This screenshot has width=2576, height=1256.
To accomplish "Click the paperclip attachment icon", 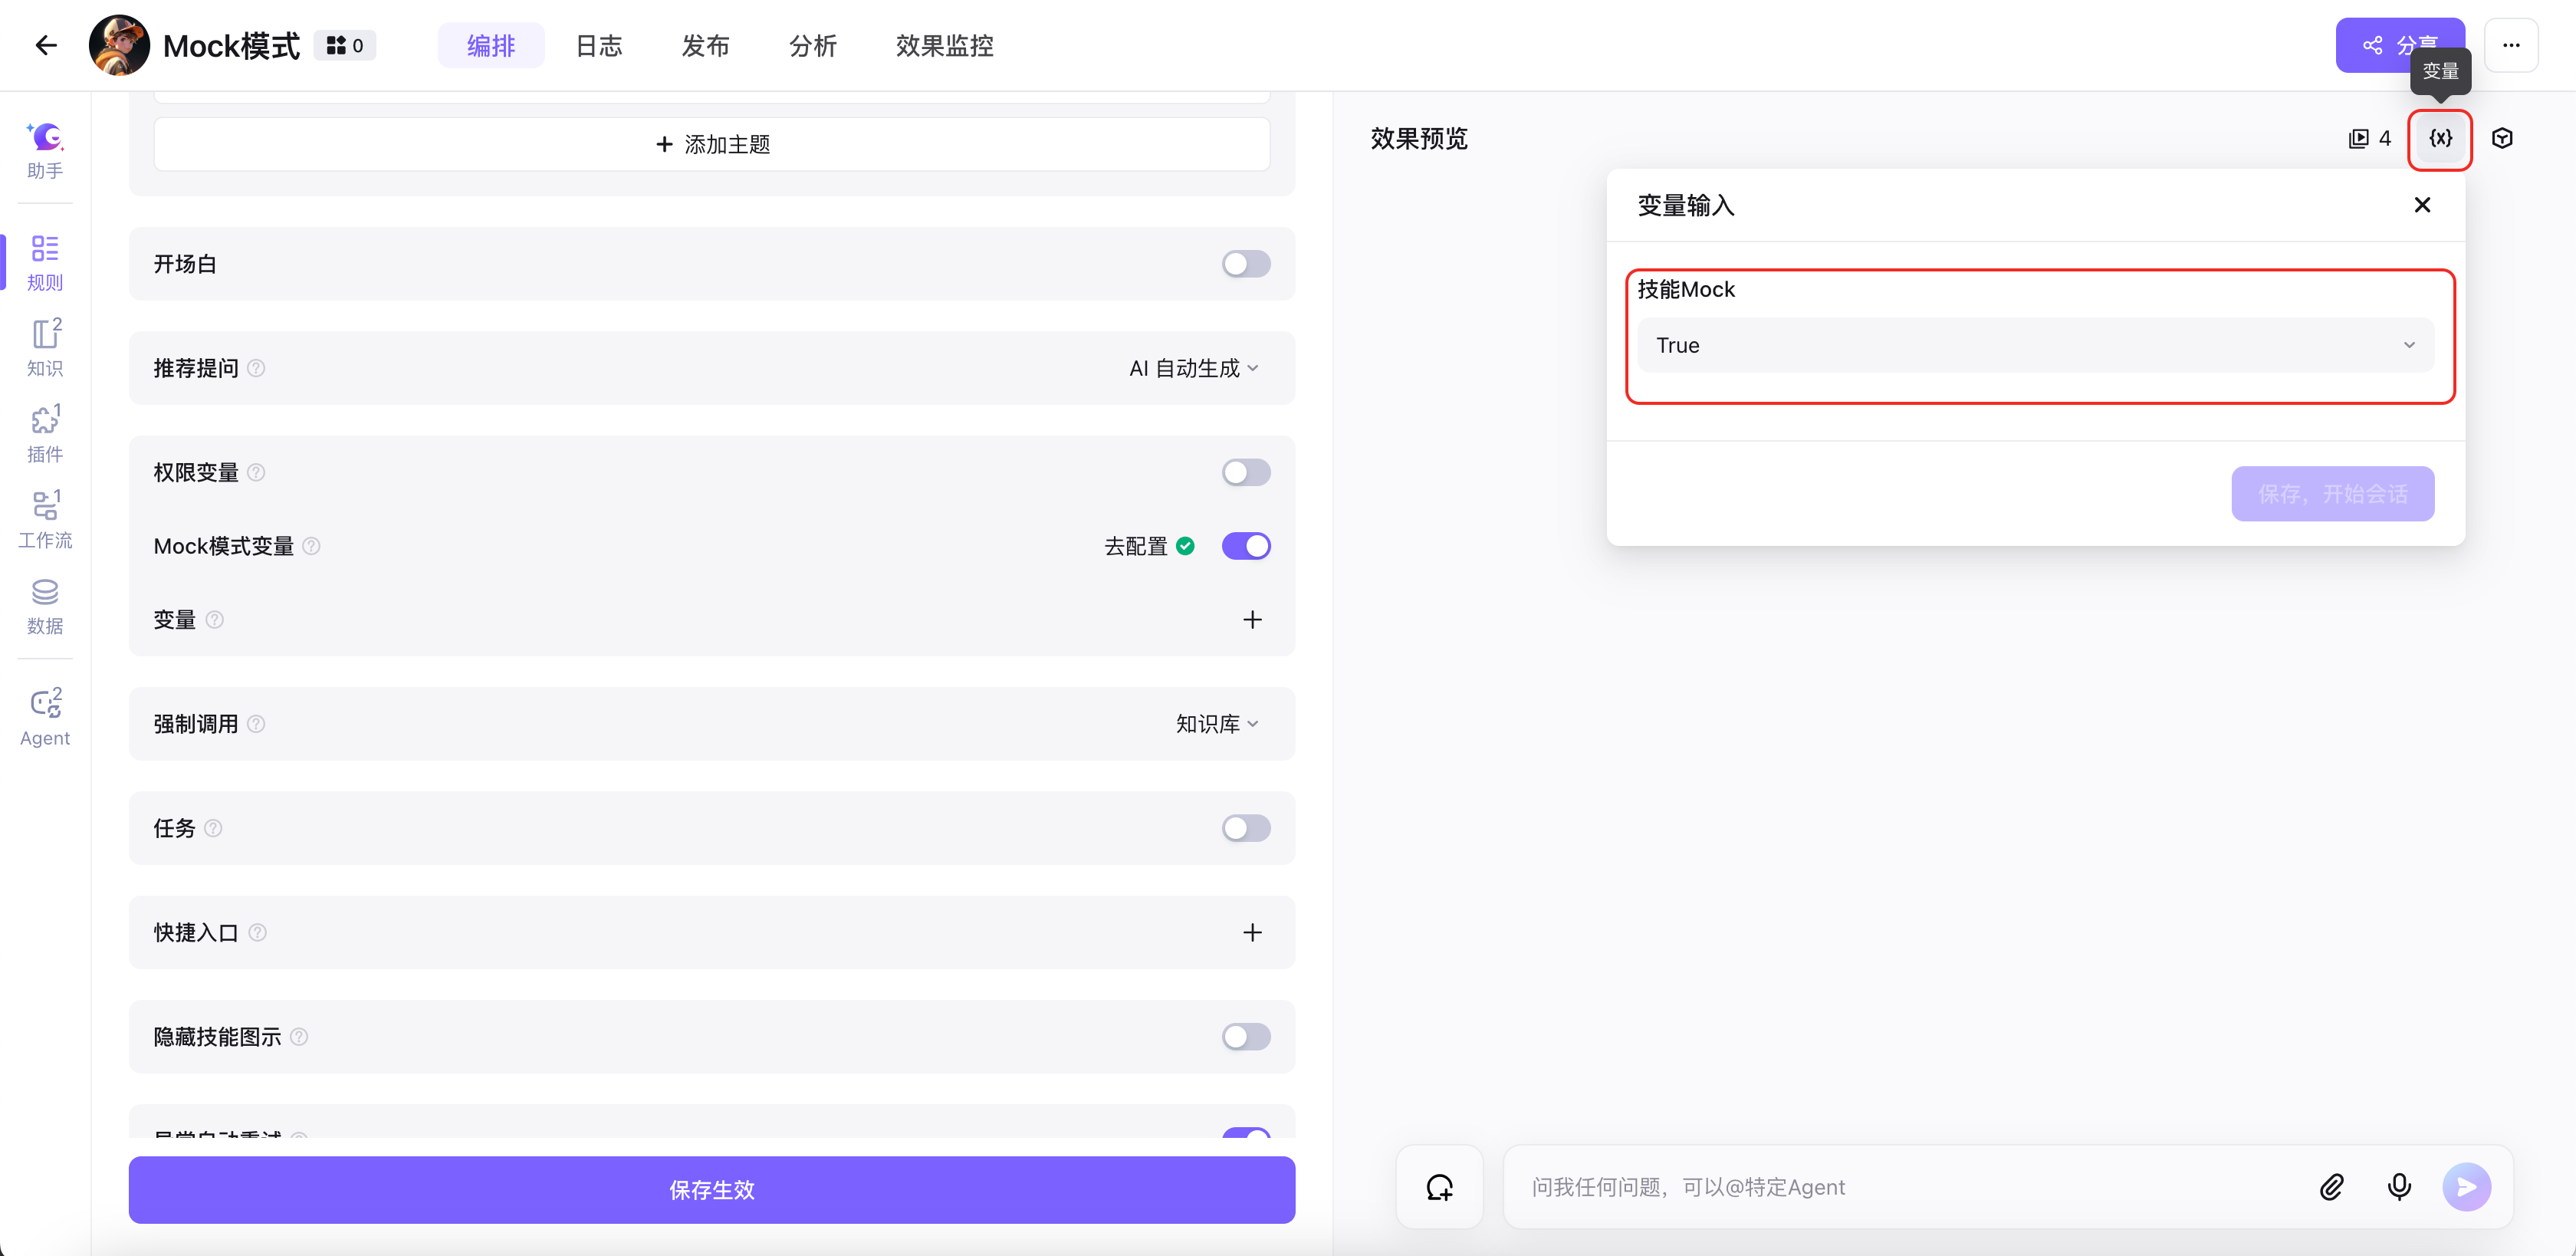I will [x=2331, y=1186].
